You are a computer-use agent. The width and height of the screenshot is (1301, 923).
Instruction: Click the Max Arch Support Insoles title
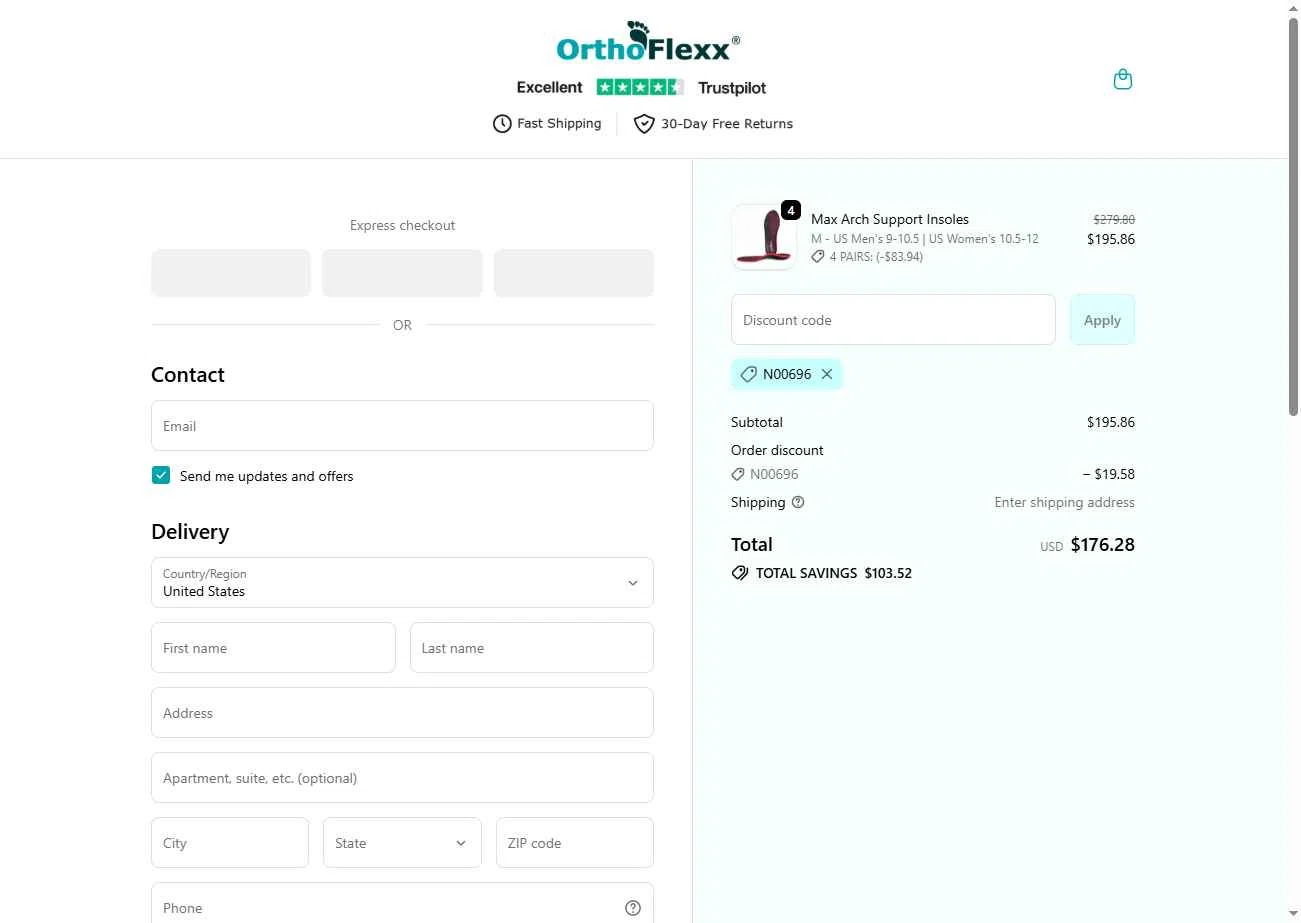890,219
